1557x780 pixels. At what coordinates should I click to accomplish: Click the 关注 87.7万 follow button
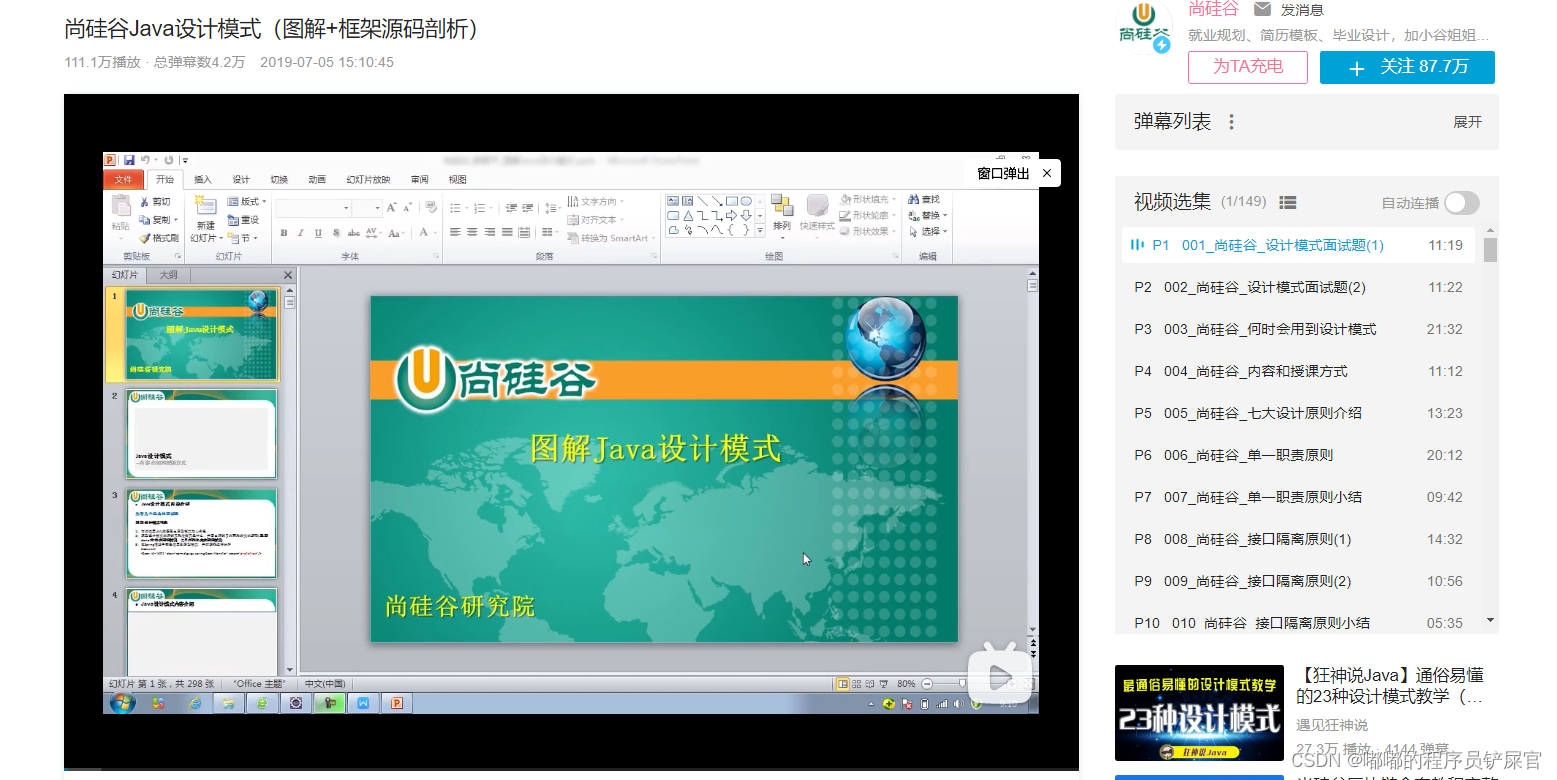point(1407,67)
